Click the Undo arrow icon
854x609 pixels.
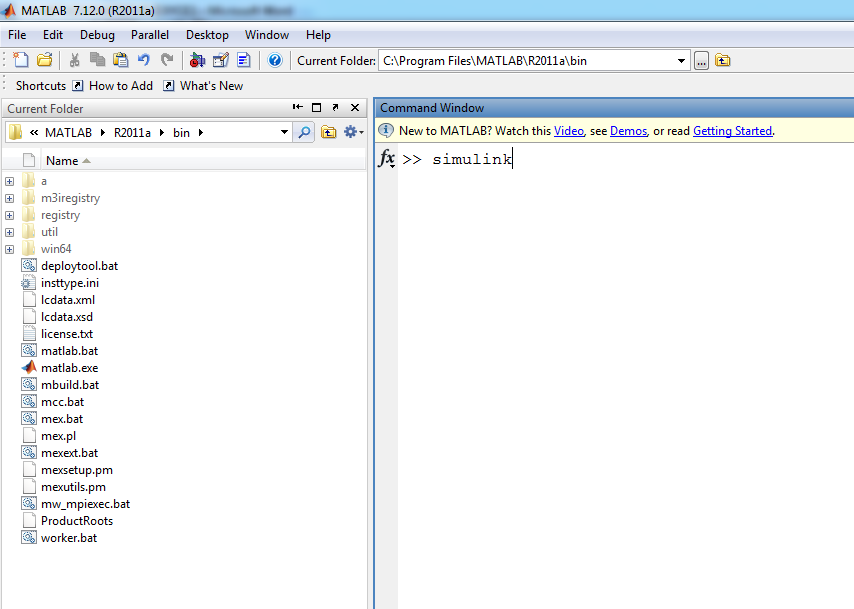[144, 60]
